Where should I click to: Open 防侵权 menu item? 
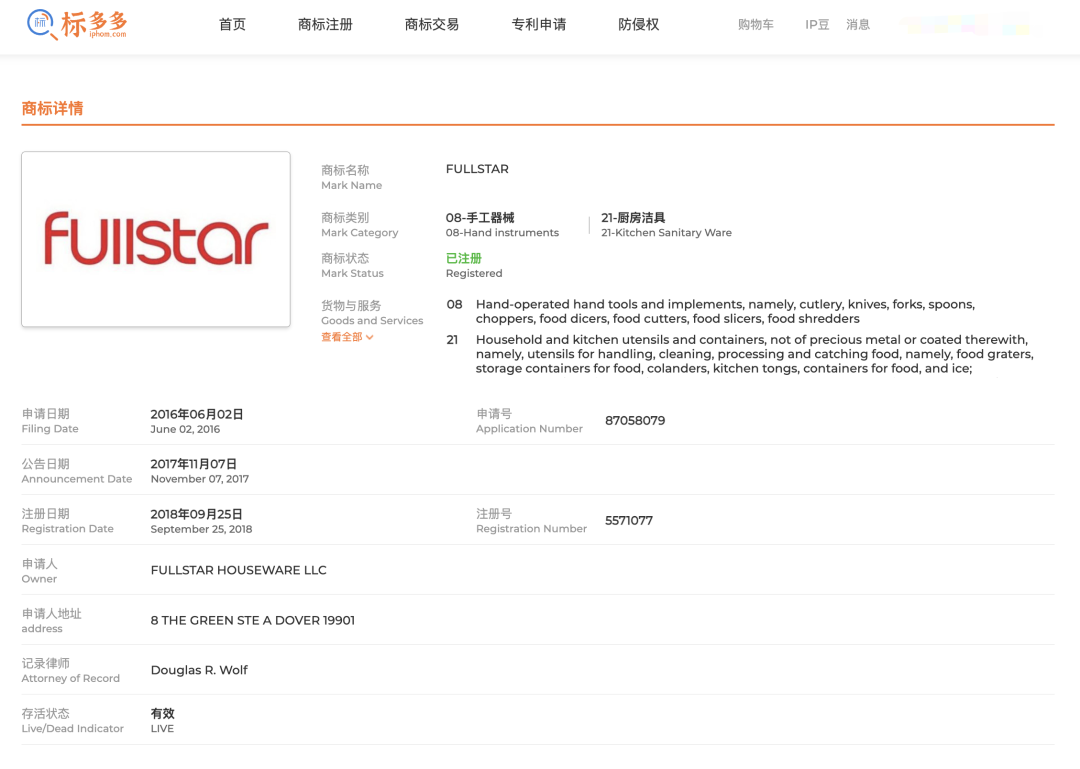coord(638,25)
